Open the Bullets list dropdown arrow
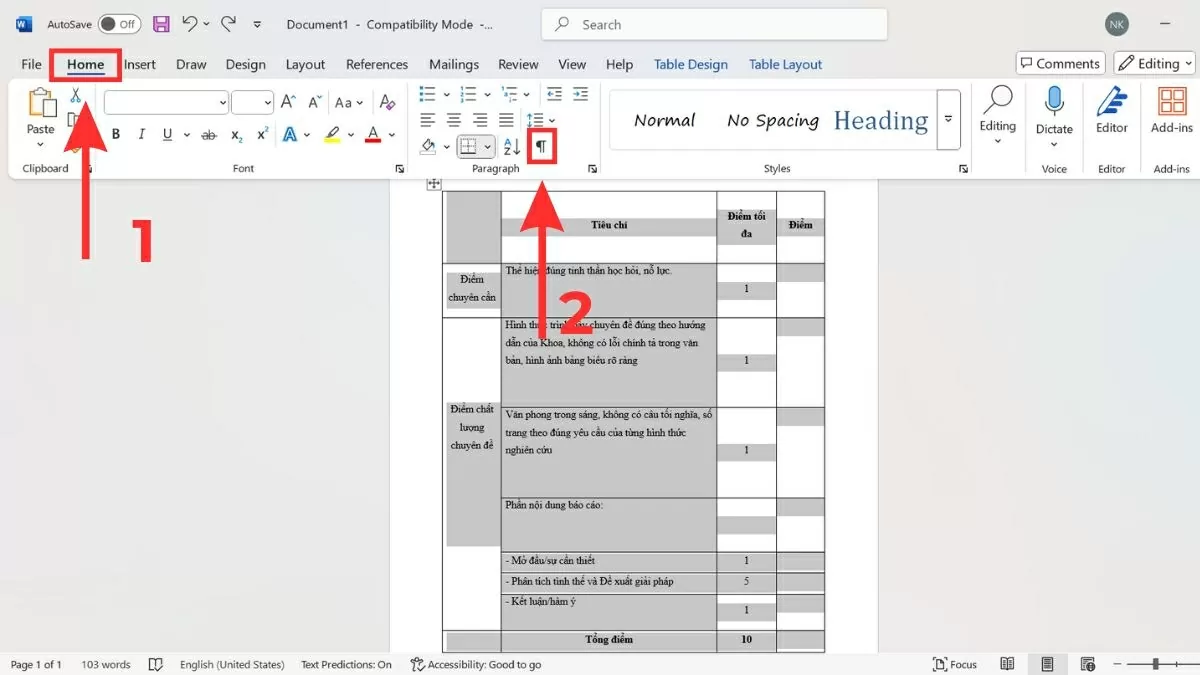This screenshot has height=675, width=1200. tap(447, 94)
